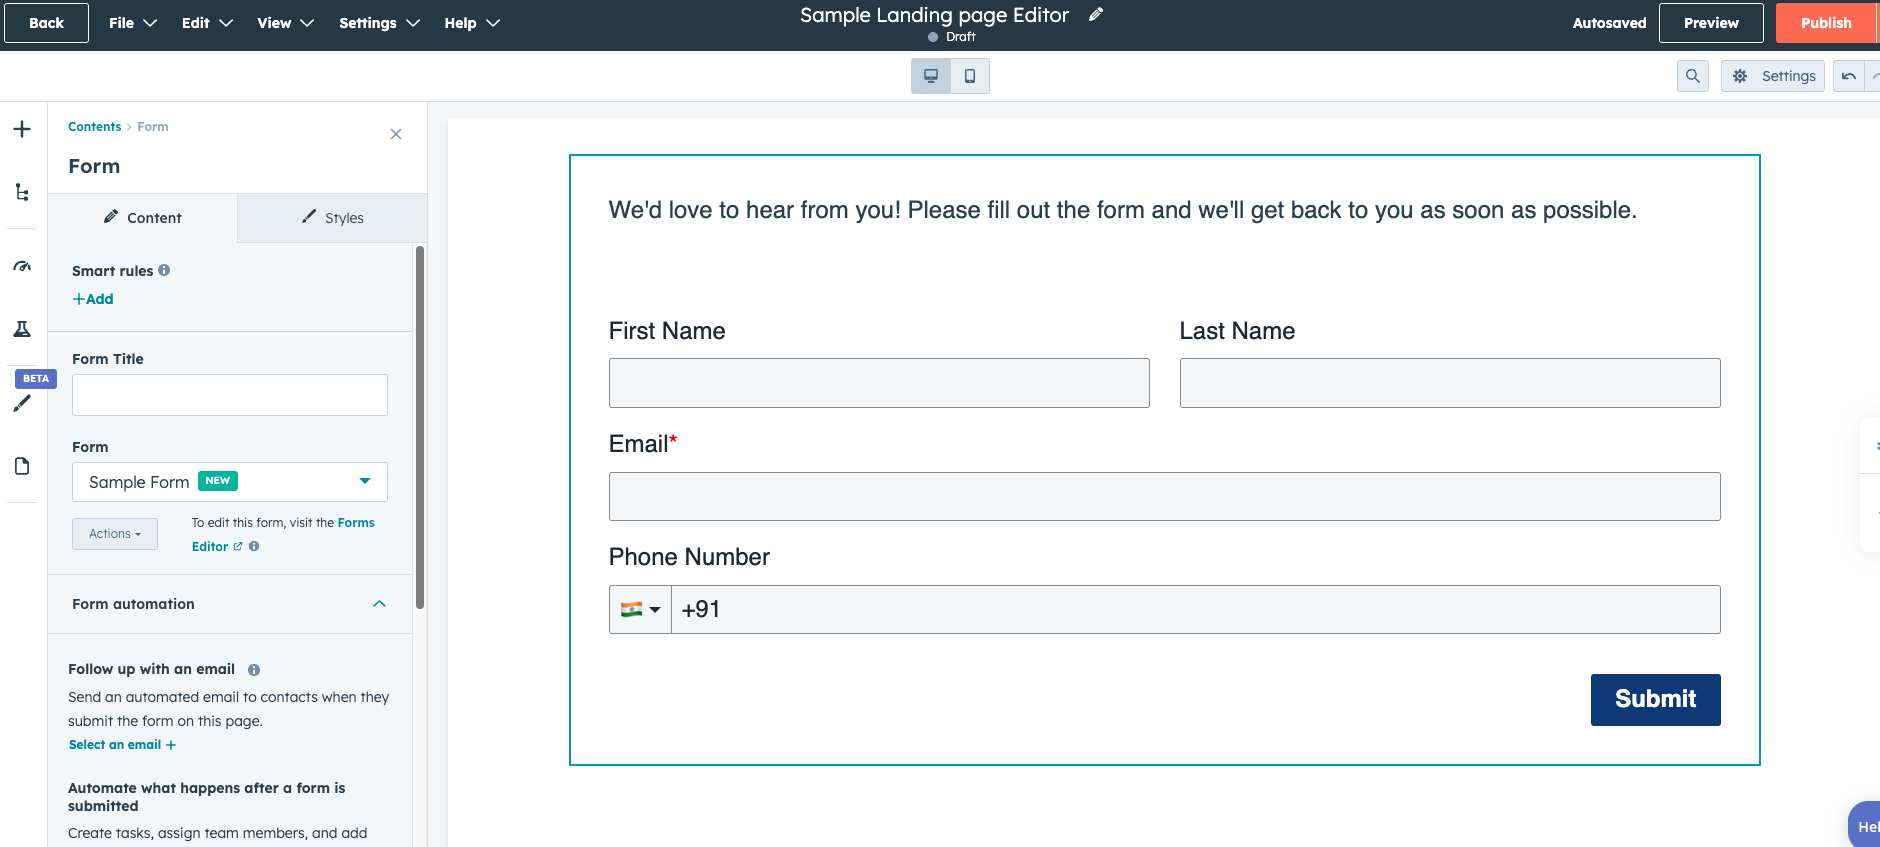Open the country flag dropdown in Phone Number
The height and width of the screenshot is (847, 1880).
(x=640, y=609)
